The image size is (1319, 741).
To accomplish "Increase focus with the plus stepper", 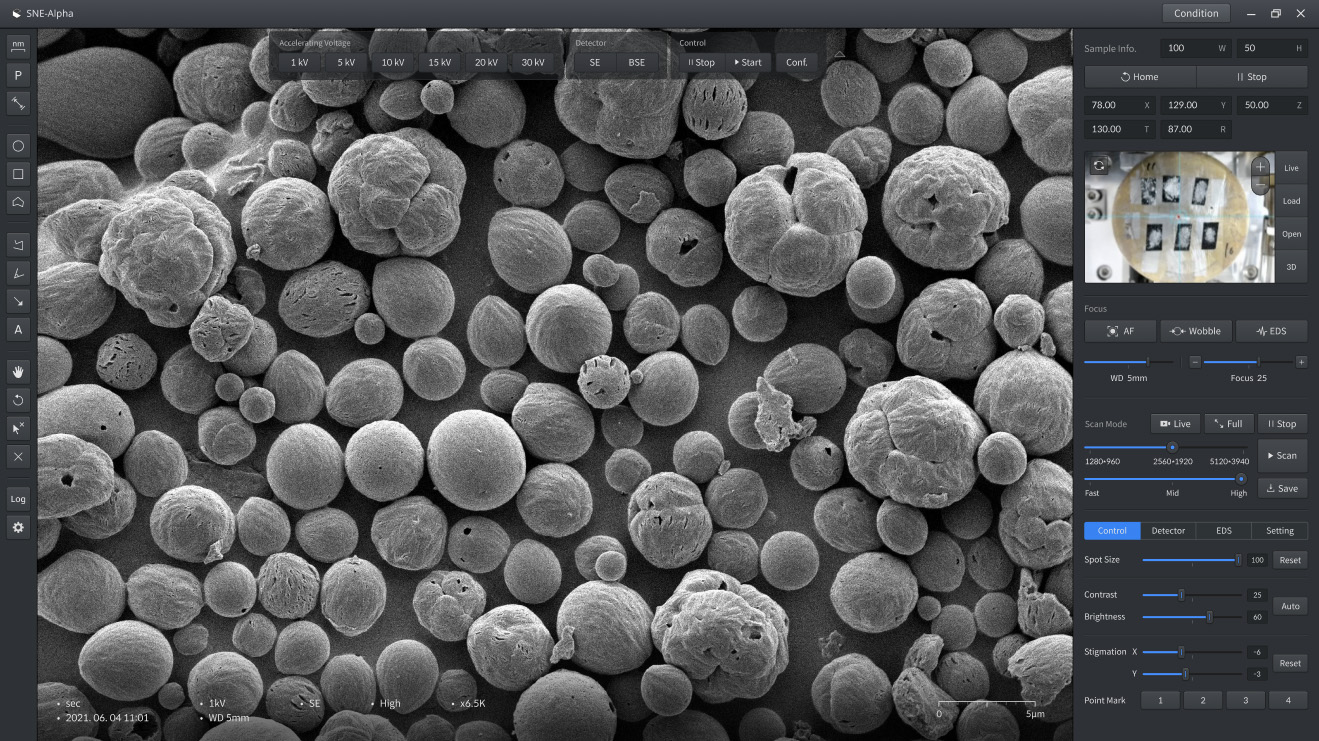I will [1300, 362].
